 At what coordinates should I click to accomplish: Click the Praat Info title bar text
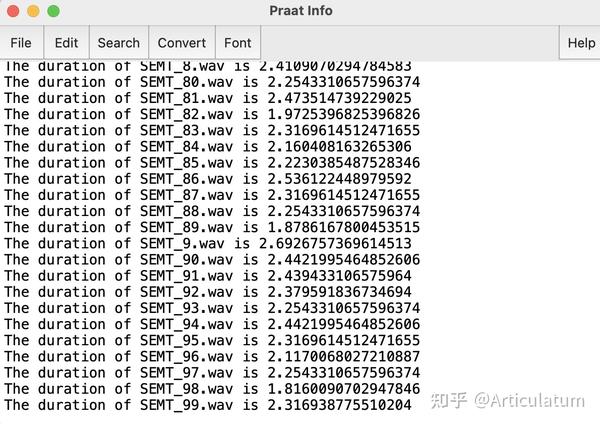click(x=300, y=11)
